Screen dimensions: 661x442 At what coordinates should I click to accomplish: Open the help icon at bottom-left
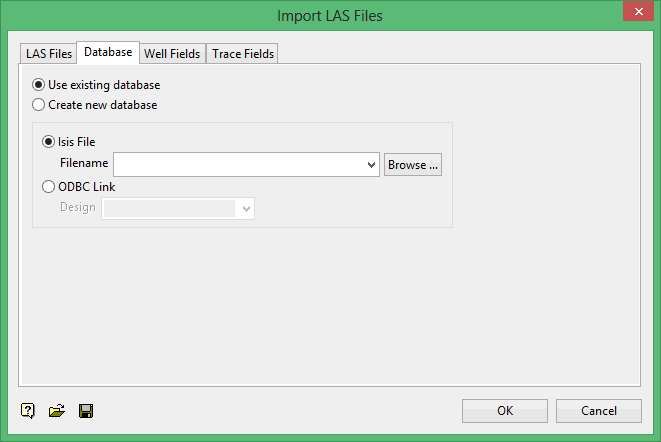(28, 410)
